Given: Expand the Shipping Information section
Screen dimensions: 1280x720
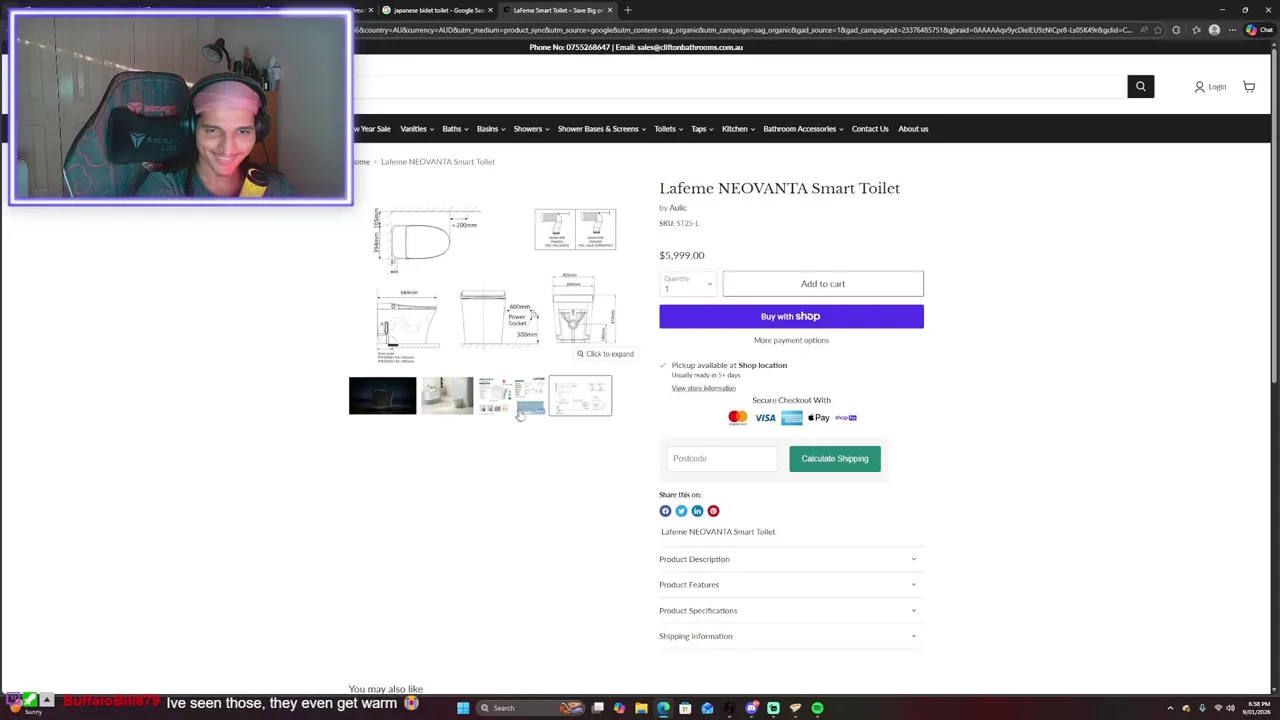Looking at the screenshot, I should point(790,636).
